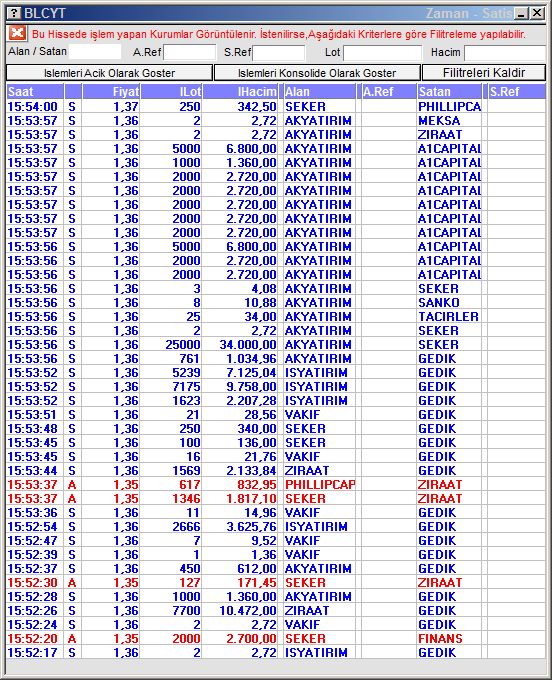The width and height of the screenshot is (552, 680).
Task: Sort by Alan column header
Action: point(319,92)
